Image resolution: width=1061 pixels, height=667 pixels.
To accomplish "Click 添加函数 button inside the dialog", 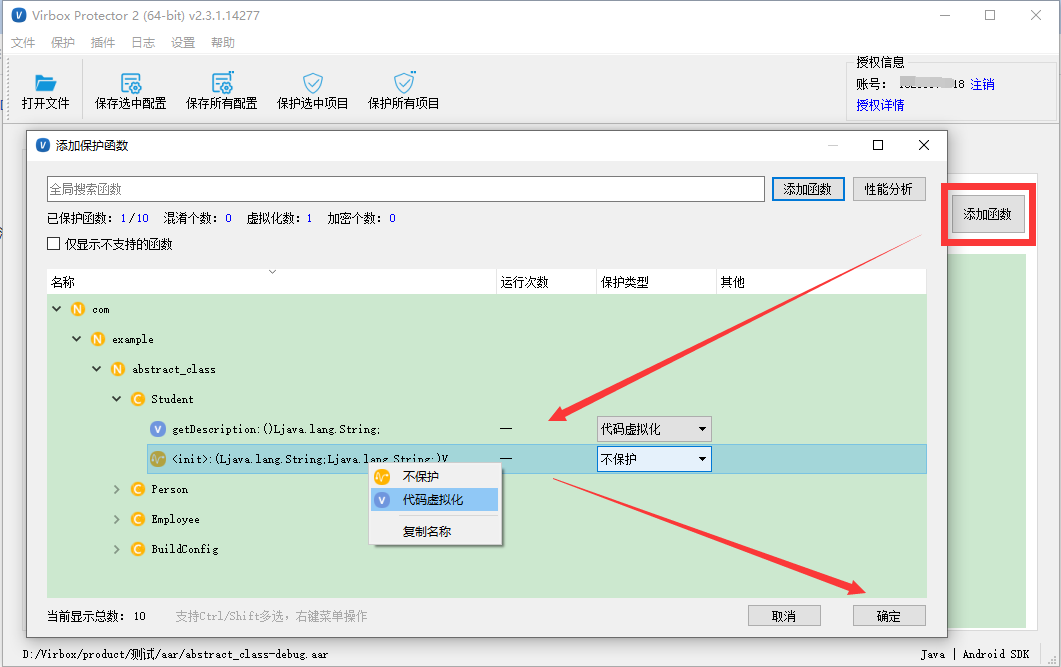I will [808, 189].
